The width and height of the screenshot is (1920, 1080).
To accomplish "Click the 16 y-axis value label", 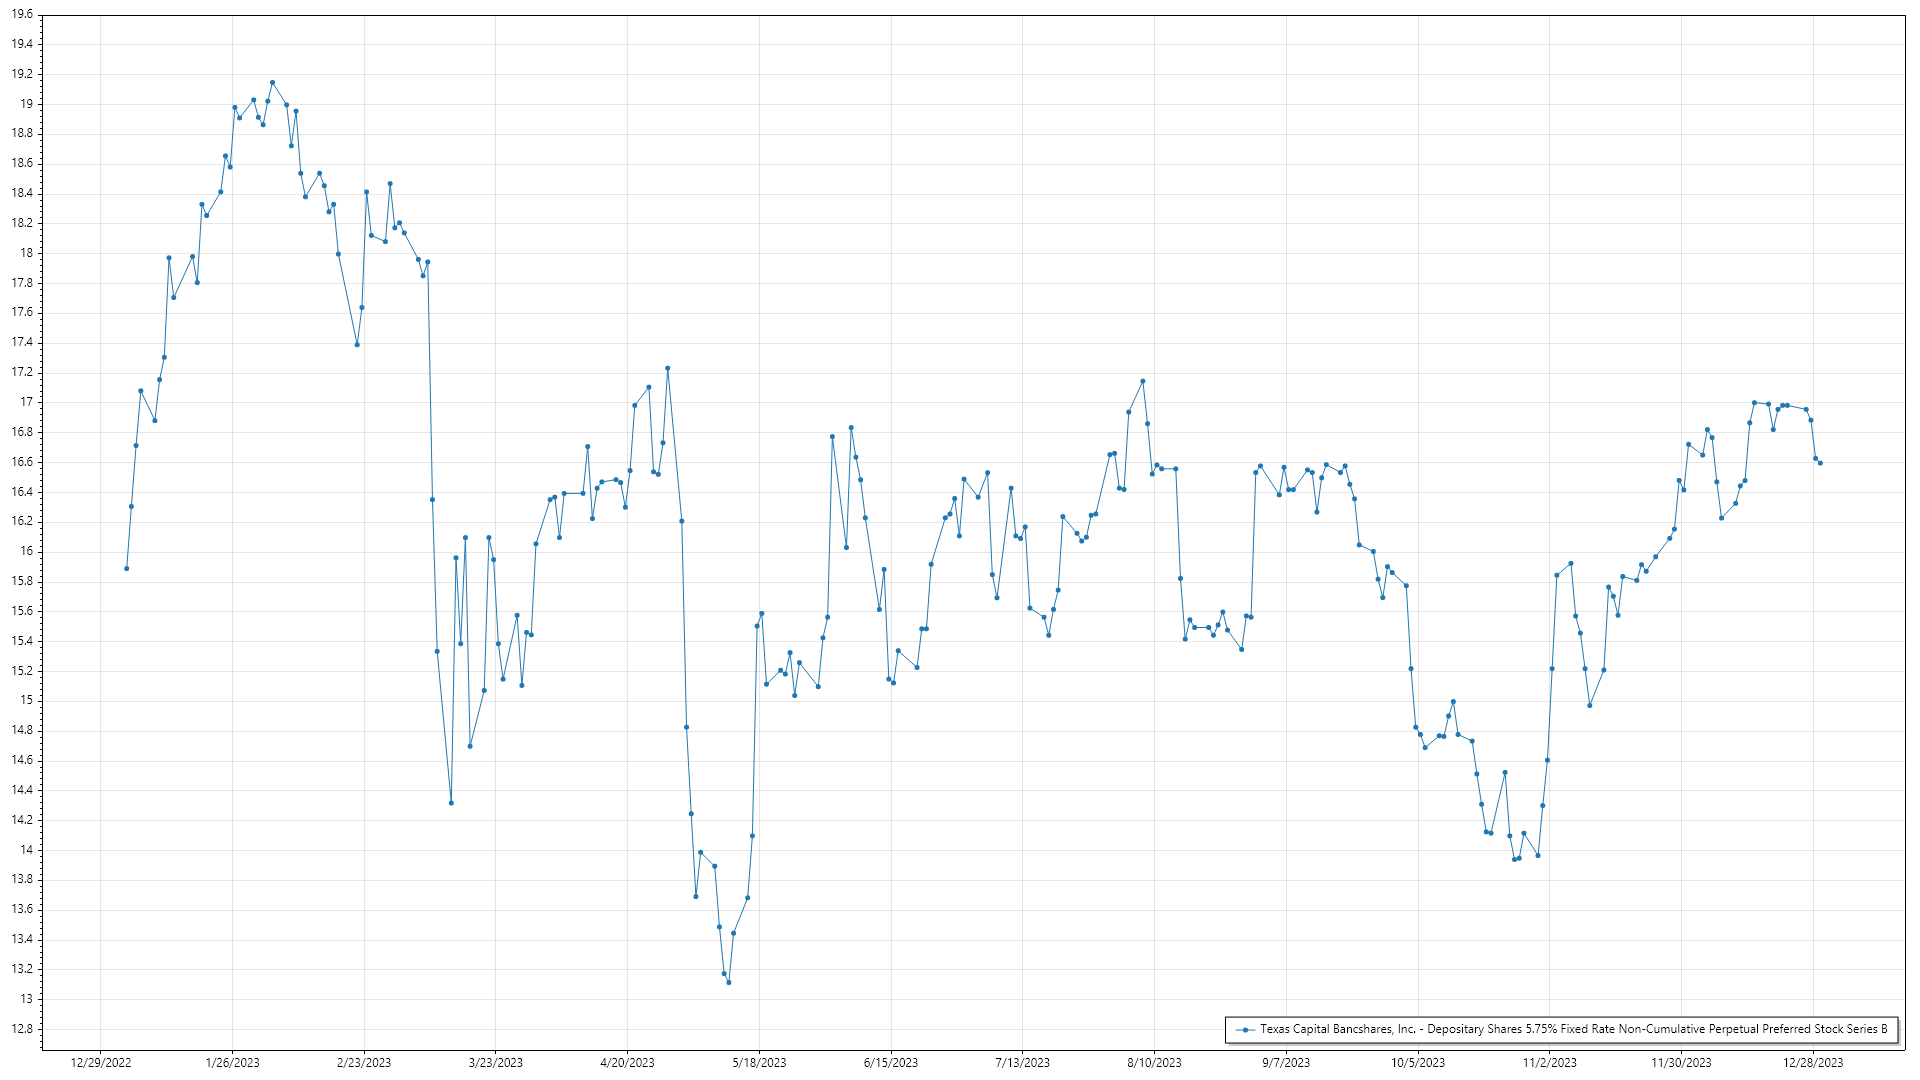I will point(26,552).
